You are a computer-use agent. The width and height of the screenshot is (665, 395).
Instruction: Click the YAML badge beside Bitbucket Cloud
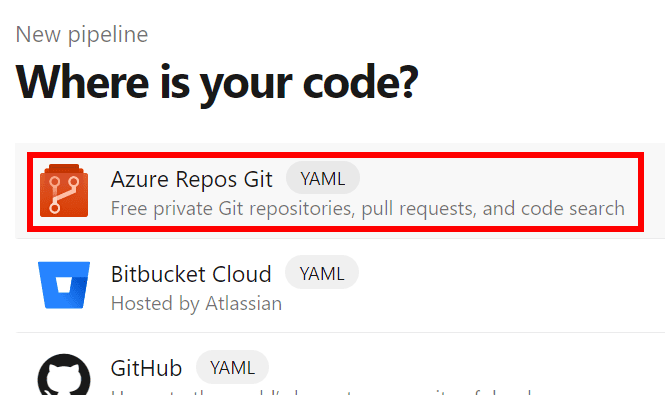coord(322,273)
